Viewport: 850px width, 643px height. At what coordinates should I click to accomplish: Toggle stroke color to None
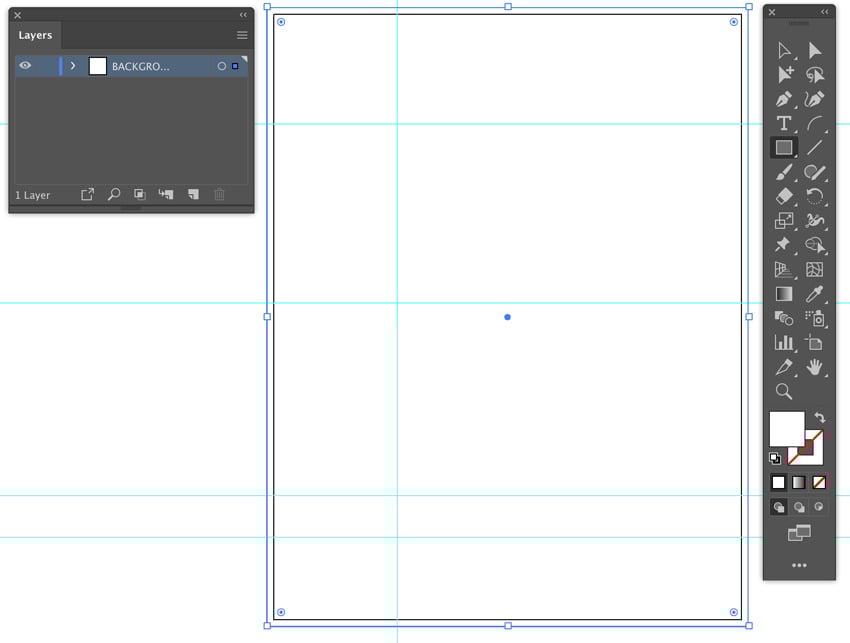coord(821,481)
